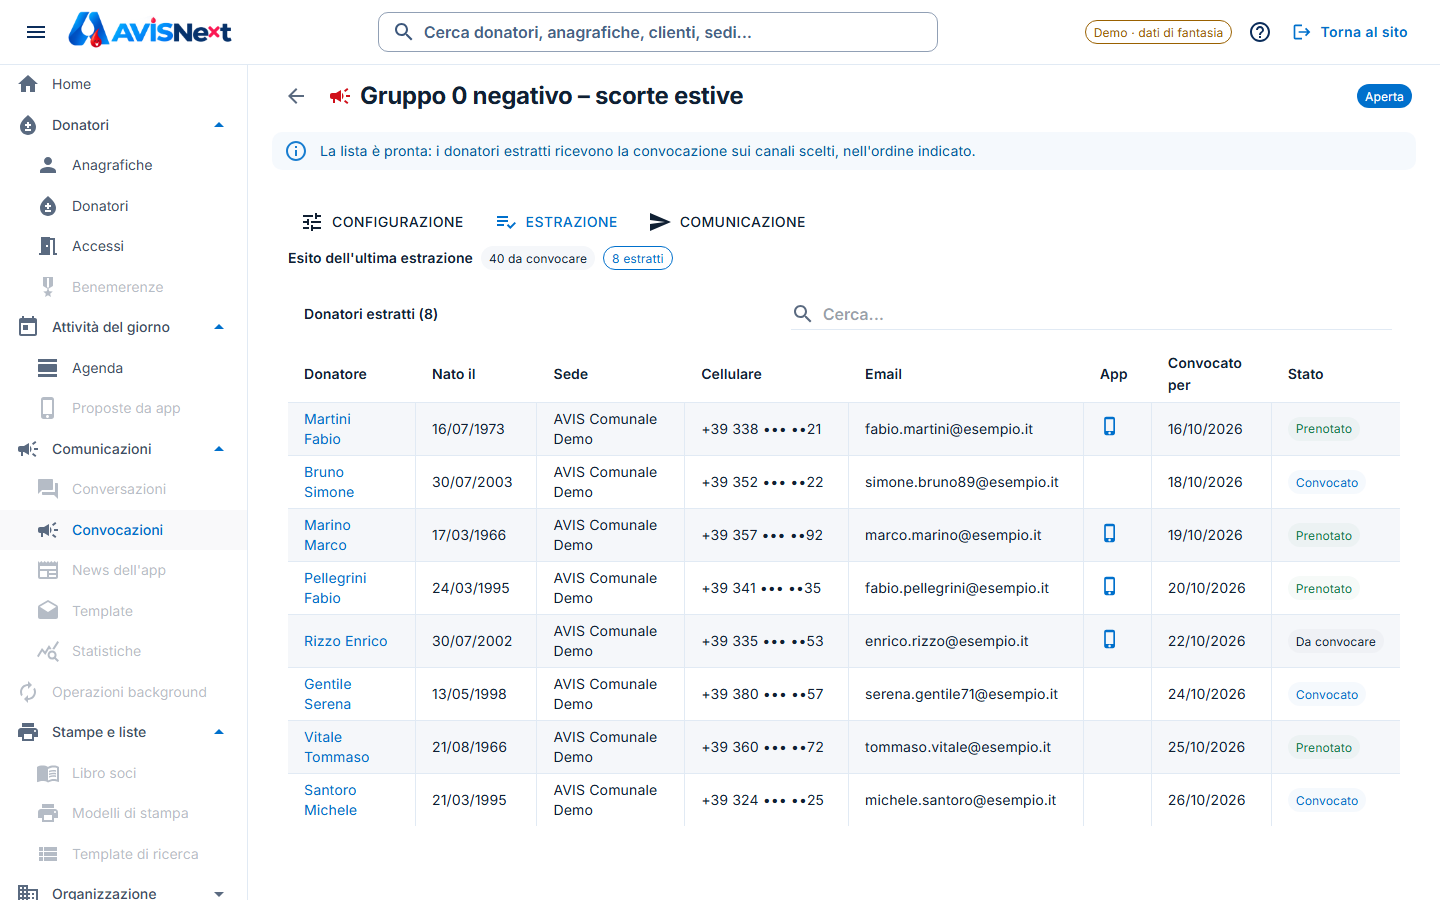The width and height of the screenshot is (1440, 900).
Task: Click email simone.bruno89@esempio.it
Action: click(x=962, y=482)
